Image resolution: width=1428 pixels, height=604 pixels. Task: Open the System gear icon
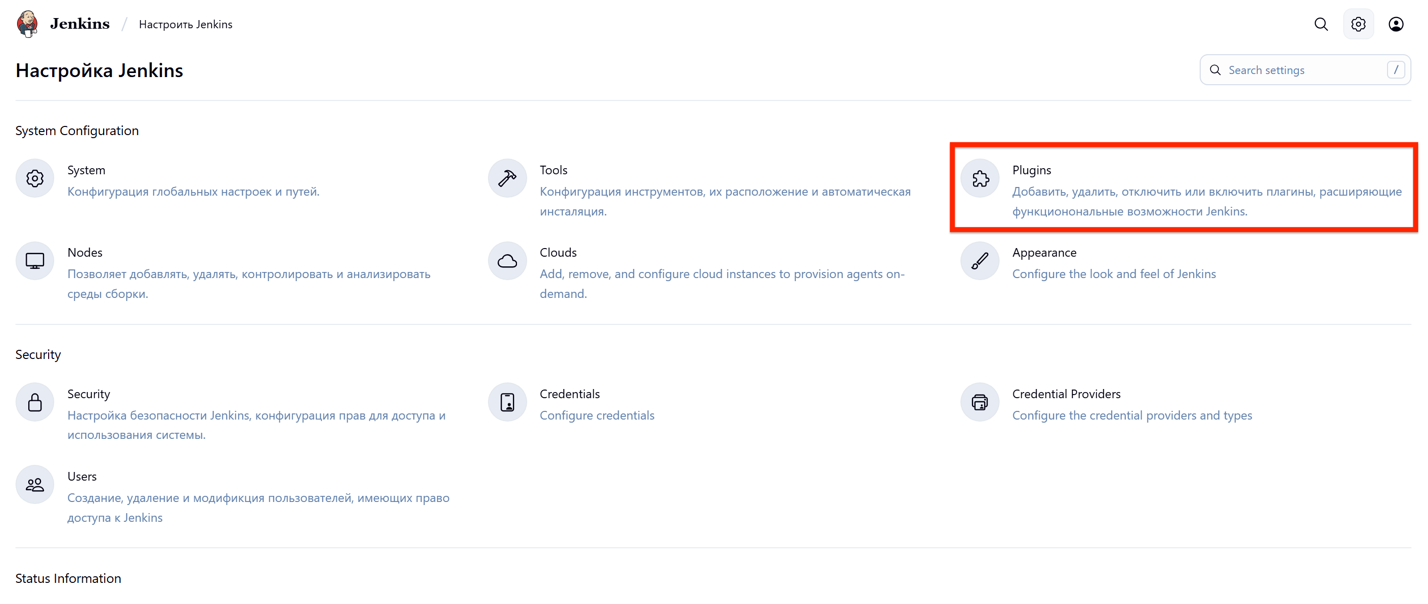(x=35, y=179)
